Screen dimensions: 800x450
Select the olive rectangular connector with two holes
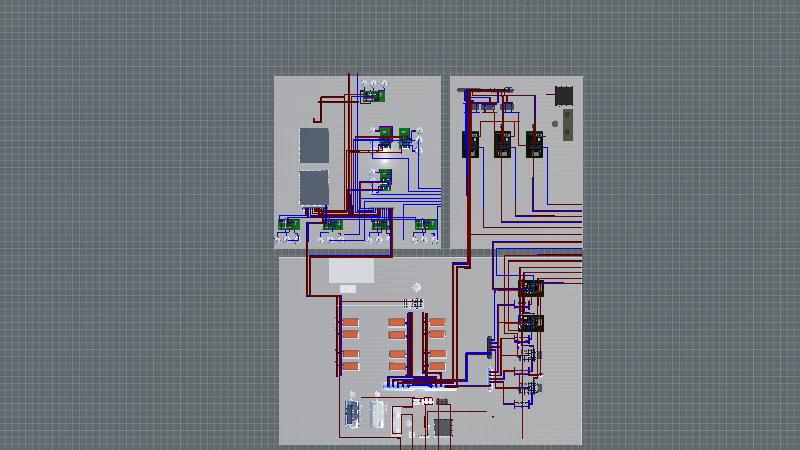[x=568, y=126]
